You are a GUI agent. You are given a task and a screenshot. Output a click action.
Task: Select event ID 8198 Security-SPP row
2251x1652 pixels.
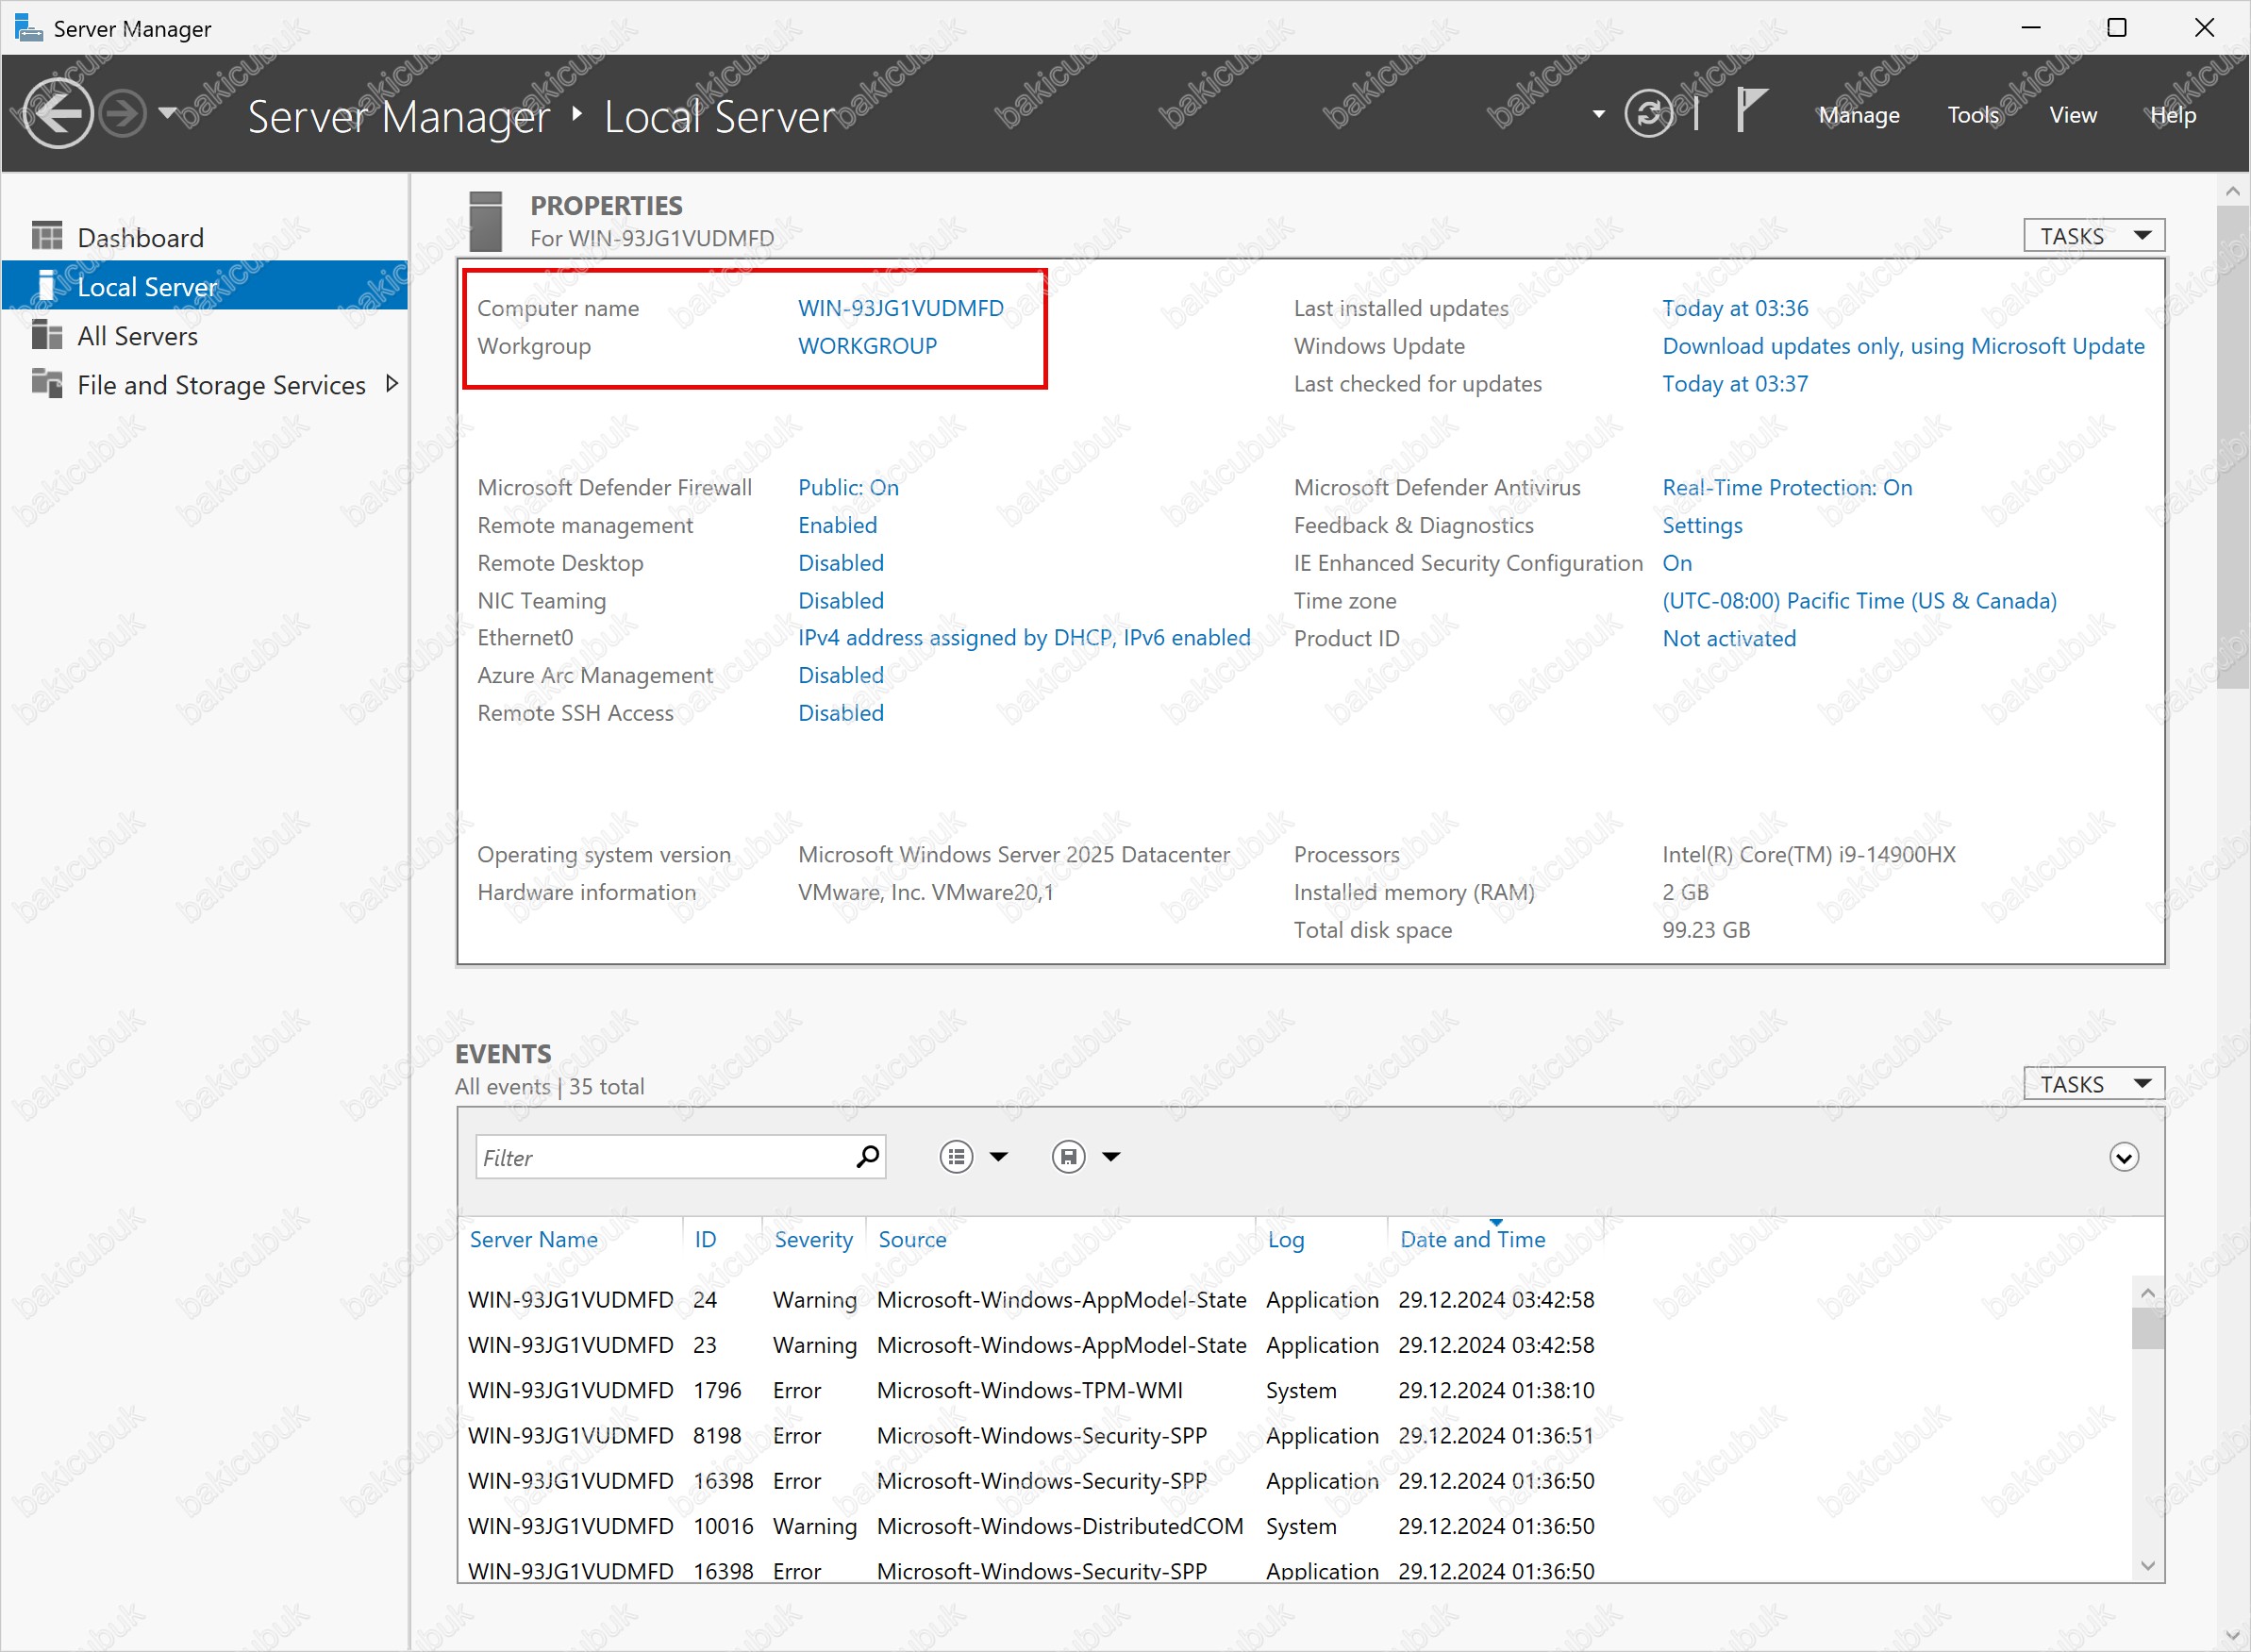[1030, 1435]
